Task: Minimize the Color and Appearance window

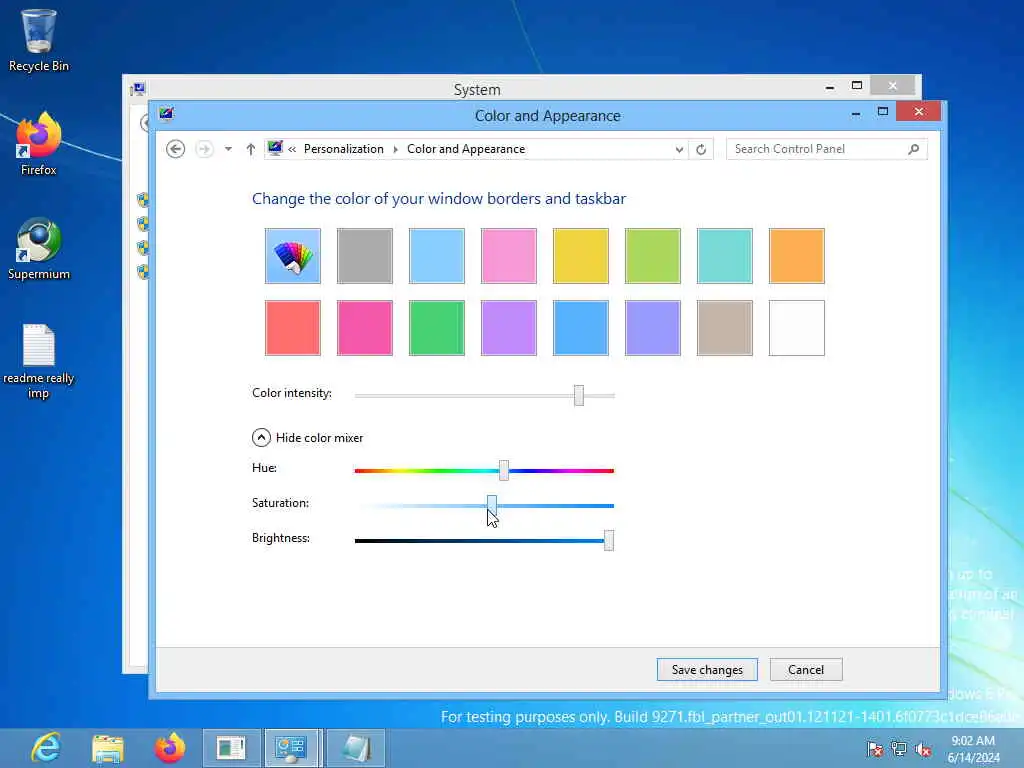Action: point(856,114)
